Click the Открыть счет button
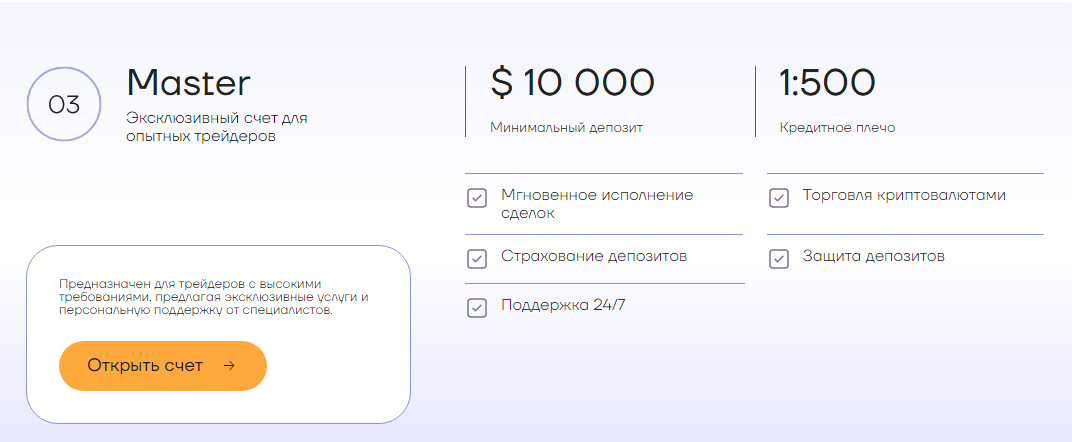This screenshot has height=442, width=1072. click(x=163, y=366)
